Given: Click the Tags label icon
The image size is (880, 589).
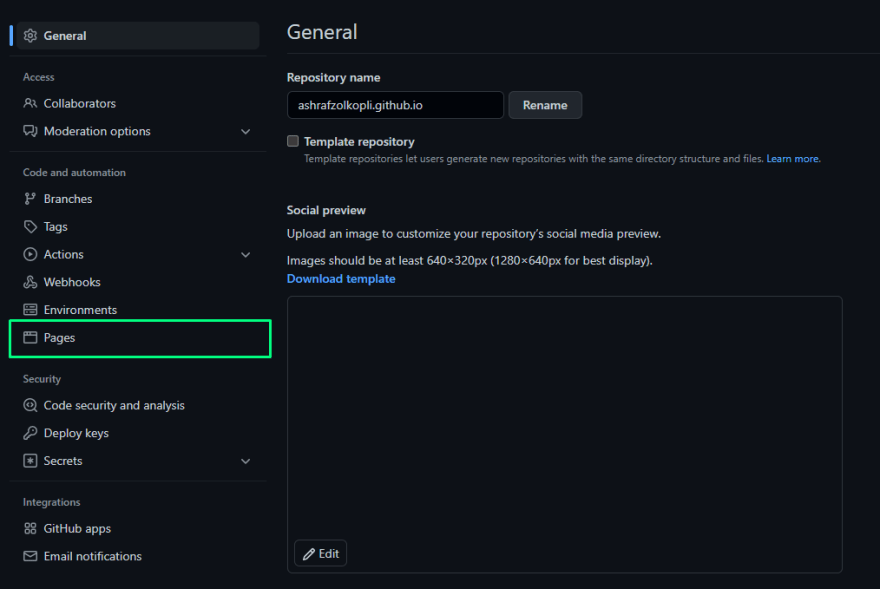Looking at the screenshot, I should coord(30,226).
